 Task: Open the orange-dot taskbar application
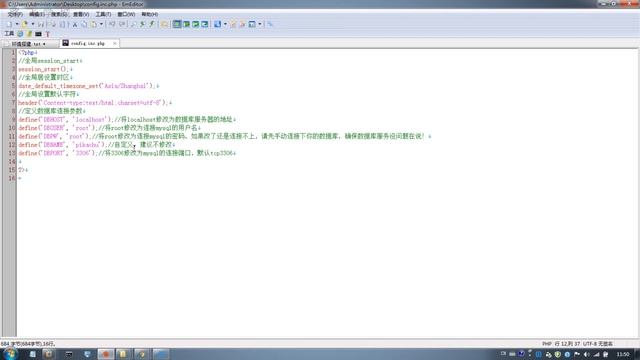pos(106,354)
